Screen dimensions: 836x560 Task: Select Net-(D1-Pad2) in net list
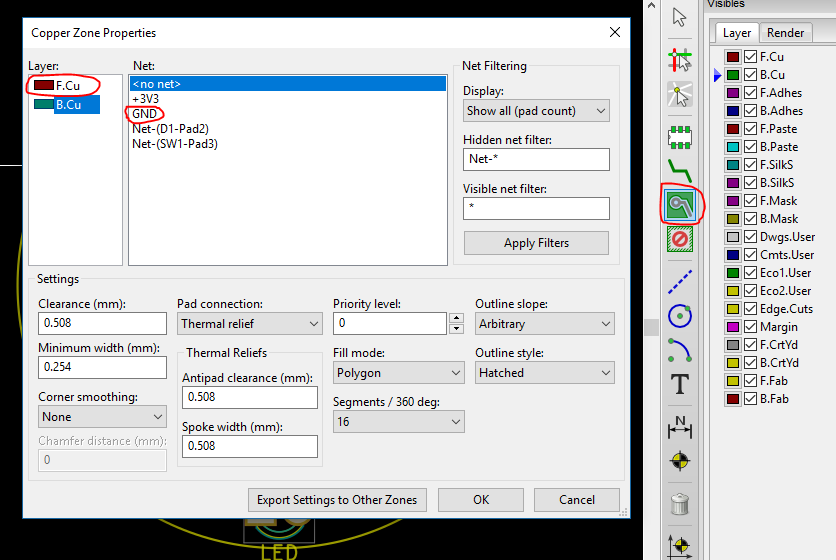click(x=170, y=129)
